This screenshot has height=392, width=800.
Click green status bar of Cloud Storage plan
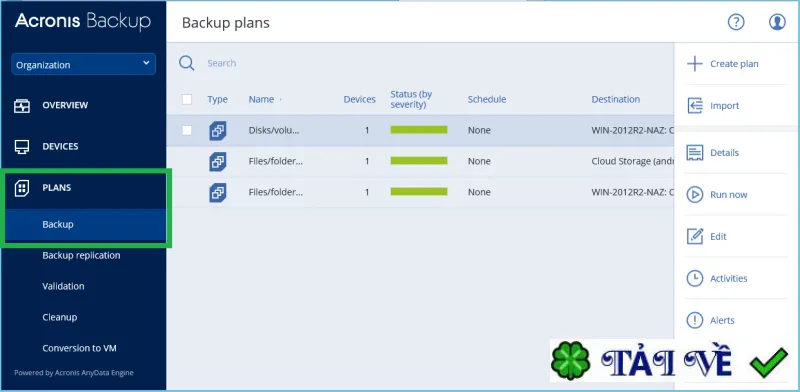(419, 161)
